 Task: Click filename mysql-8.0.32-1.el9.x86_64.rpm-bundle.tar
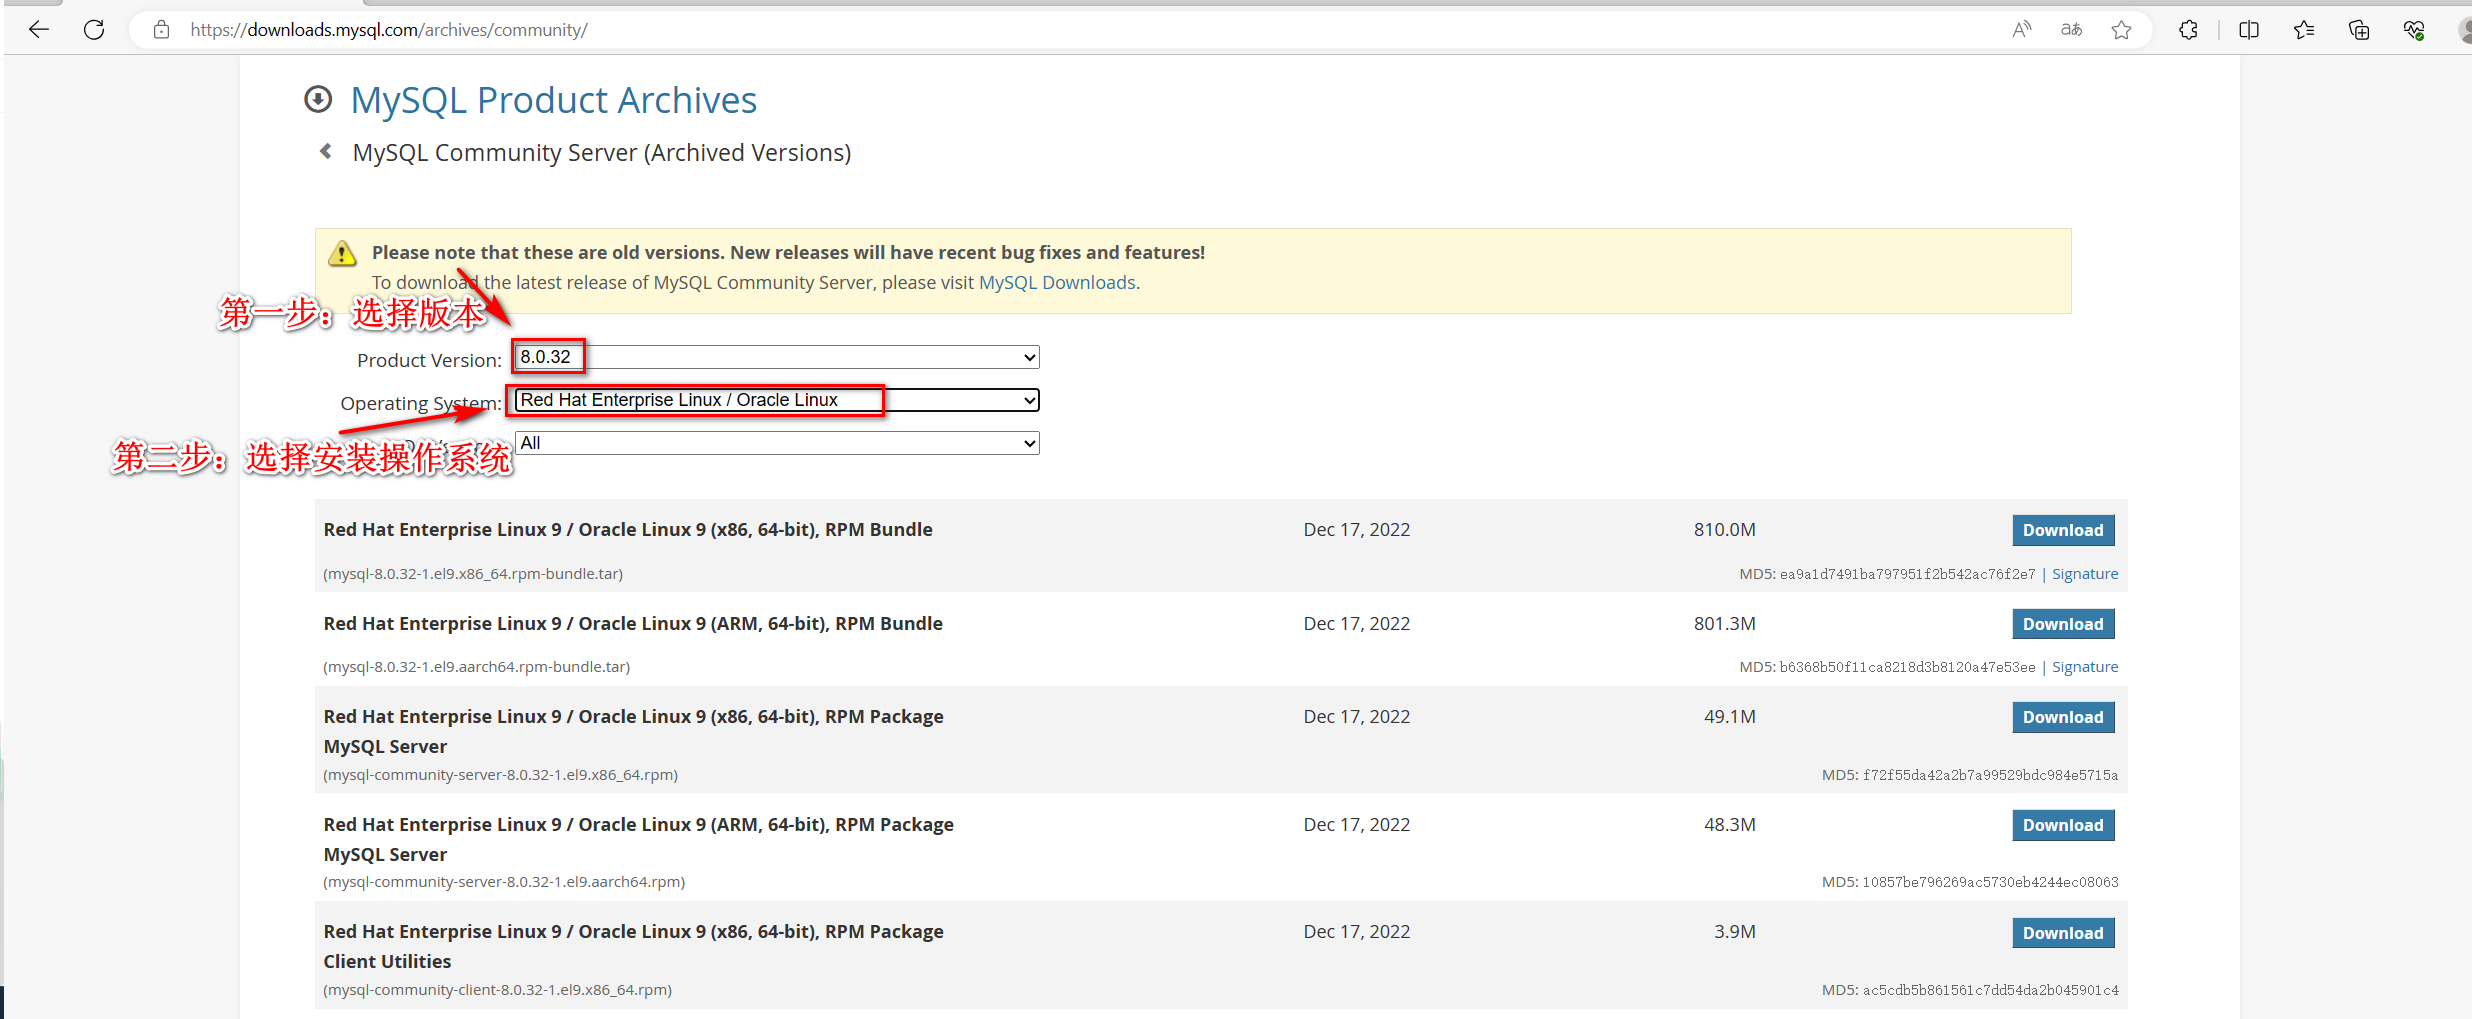pos(473,574)
